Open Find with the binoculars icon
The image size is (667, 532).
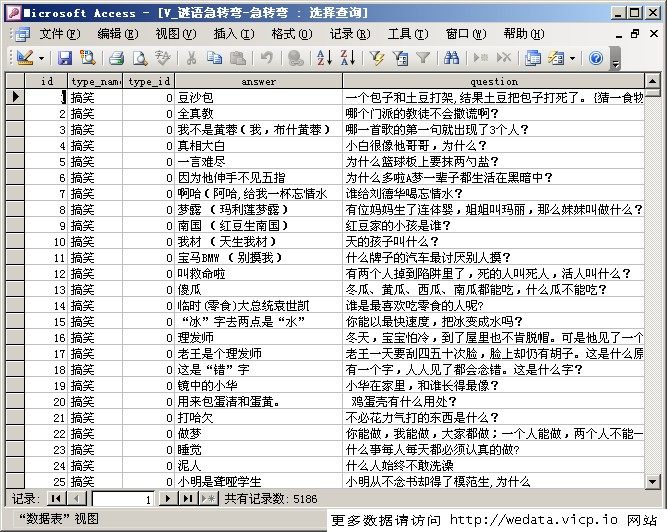[451, 58]
